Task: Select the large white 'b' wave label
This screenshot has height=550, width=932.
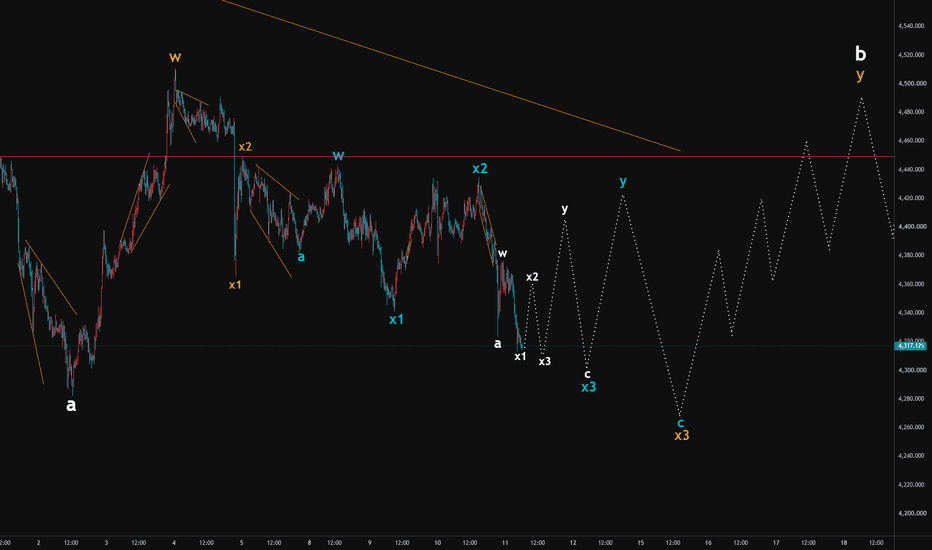Action: tap(860, 54)
